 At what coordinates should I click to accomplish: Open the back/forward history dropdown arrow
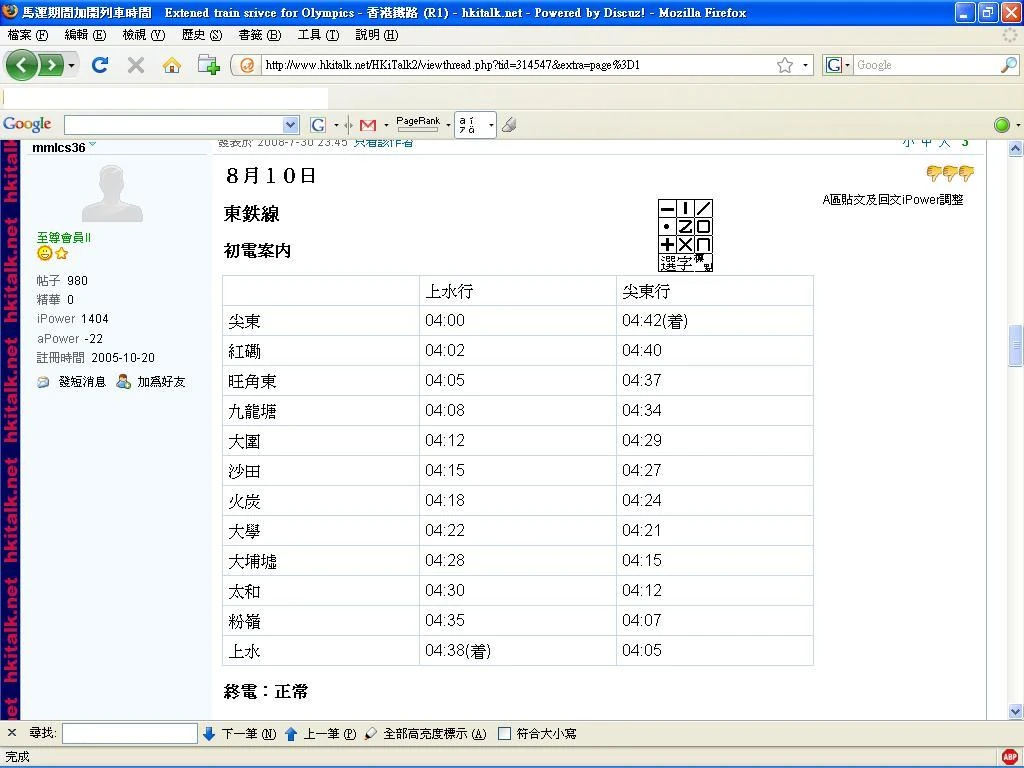tap(71, 65)
